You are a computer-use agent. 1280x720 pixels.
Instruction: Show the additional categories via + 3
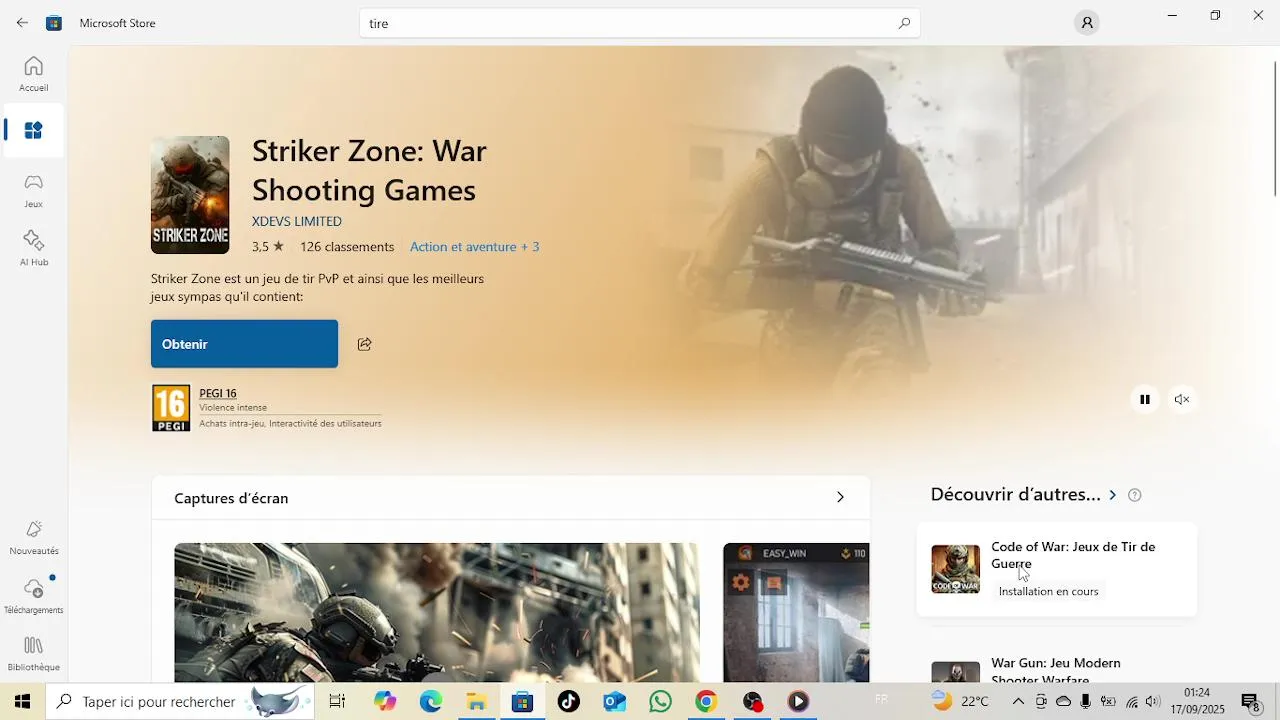click(530, 246)
